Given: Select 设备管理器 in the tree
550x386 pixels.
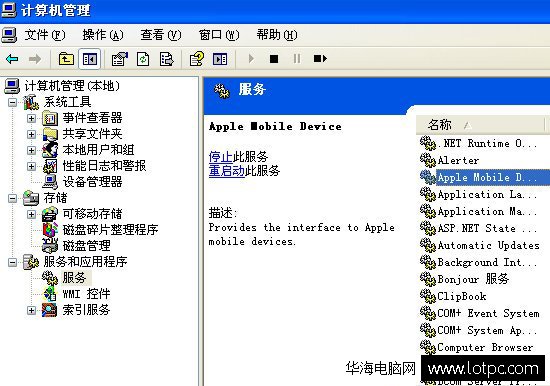Looking at the screenshot, I should point(93,182).
